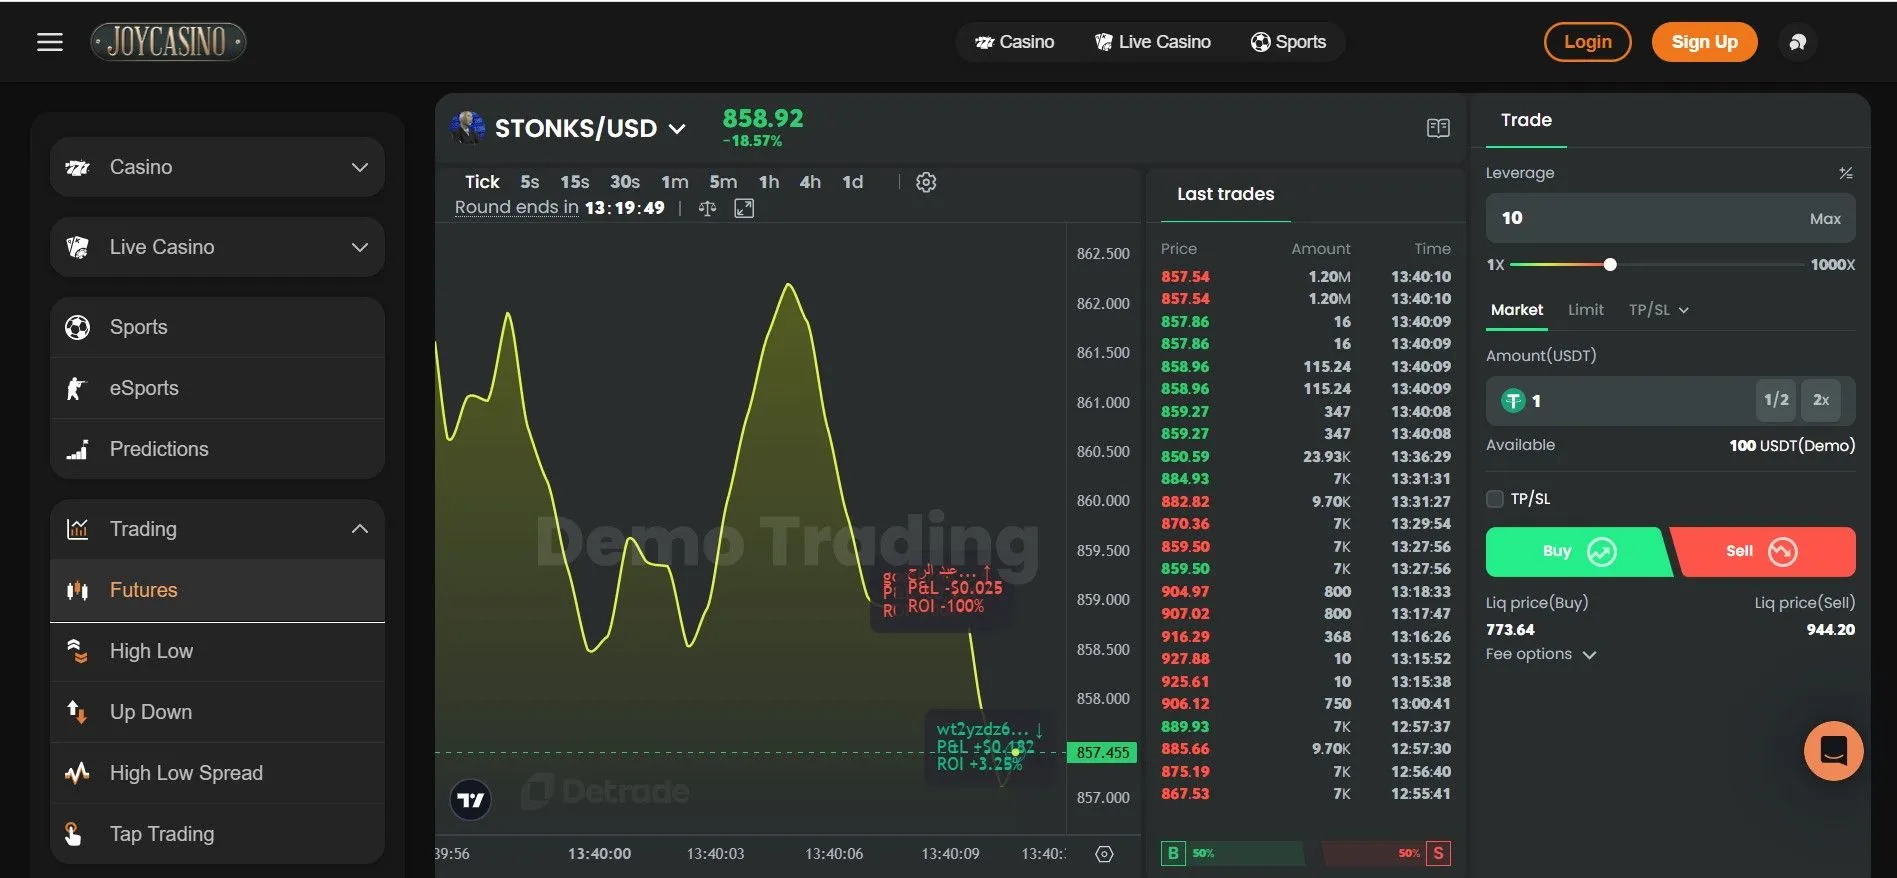Switch to Live Casino in top navigation

coord(1152,42)
